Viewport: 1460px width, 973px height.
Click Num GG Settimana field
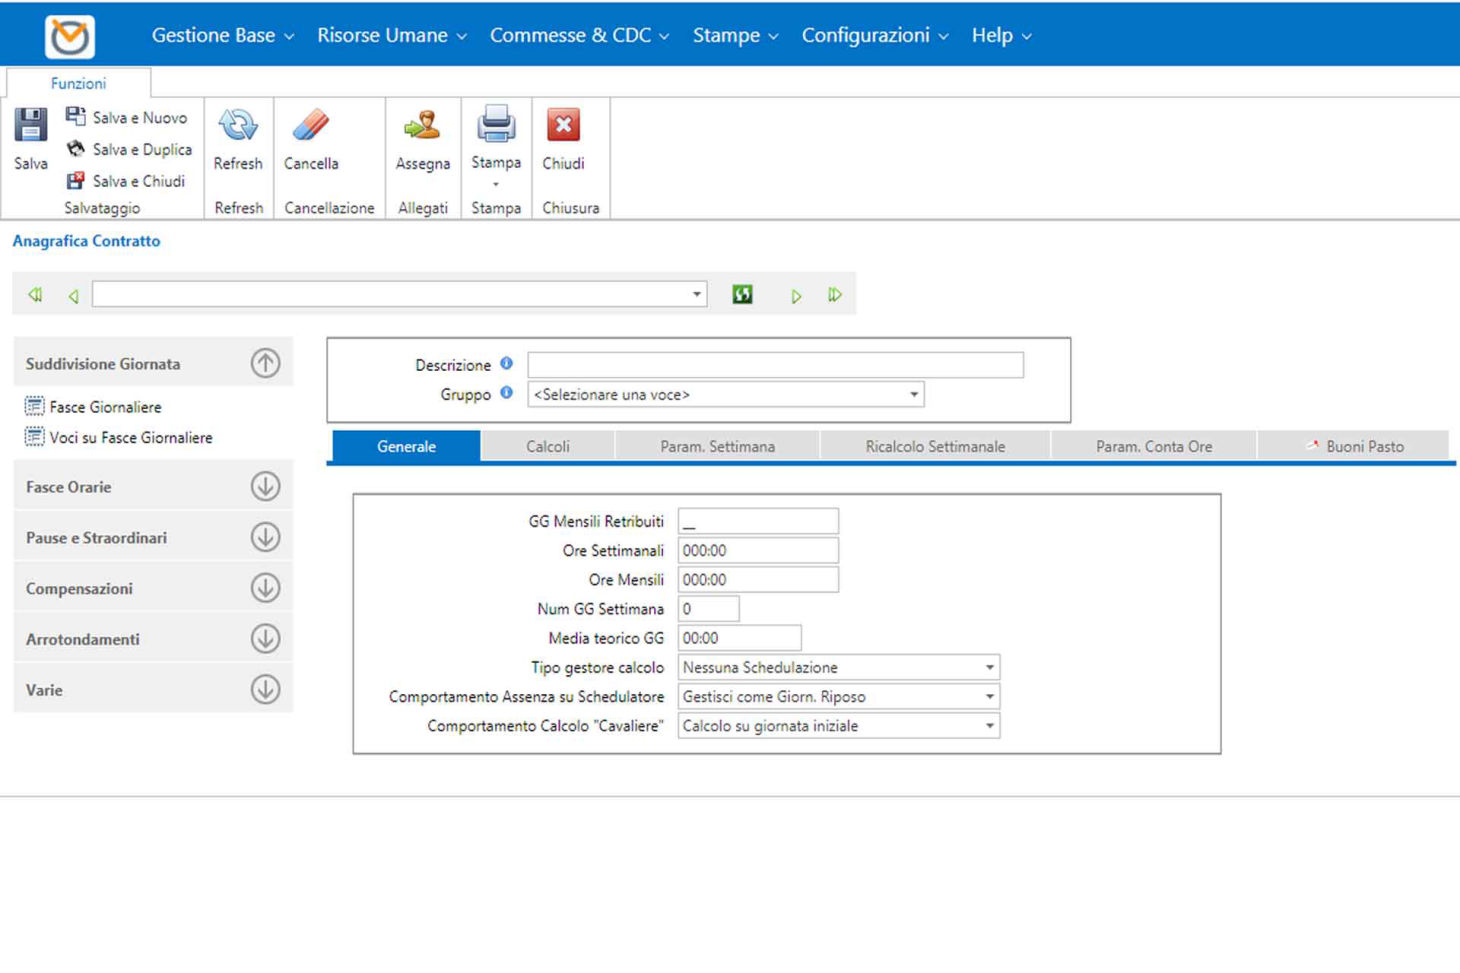[x=708, y=608]
